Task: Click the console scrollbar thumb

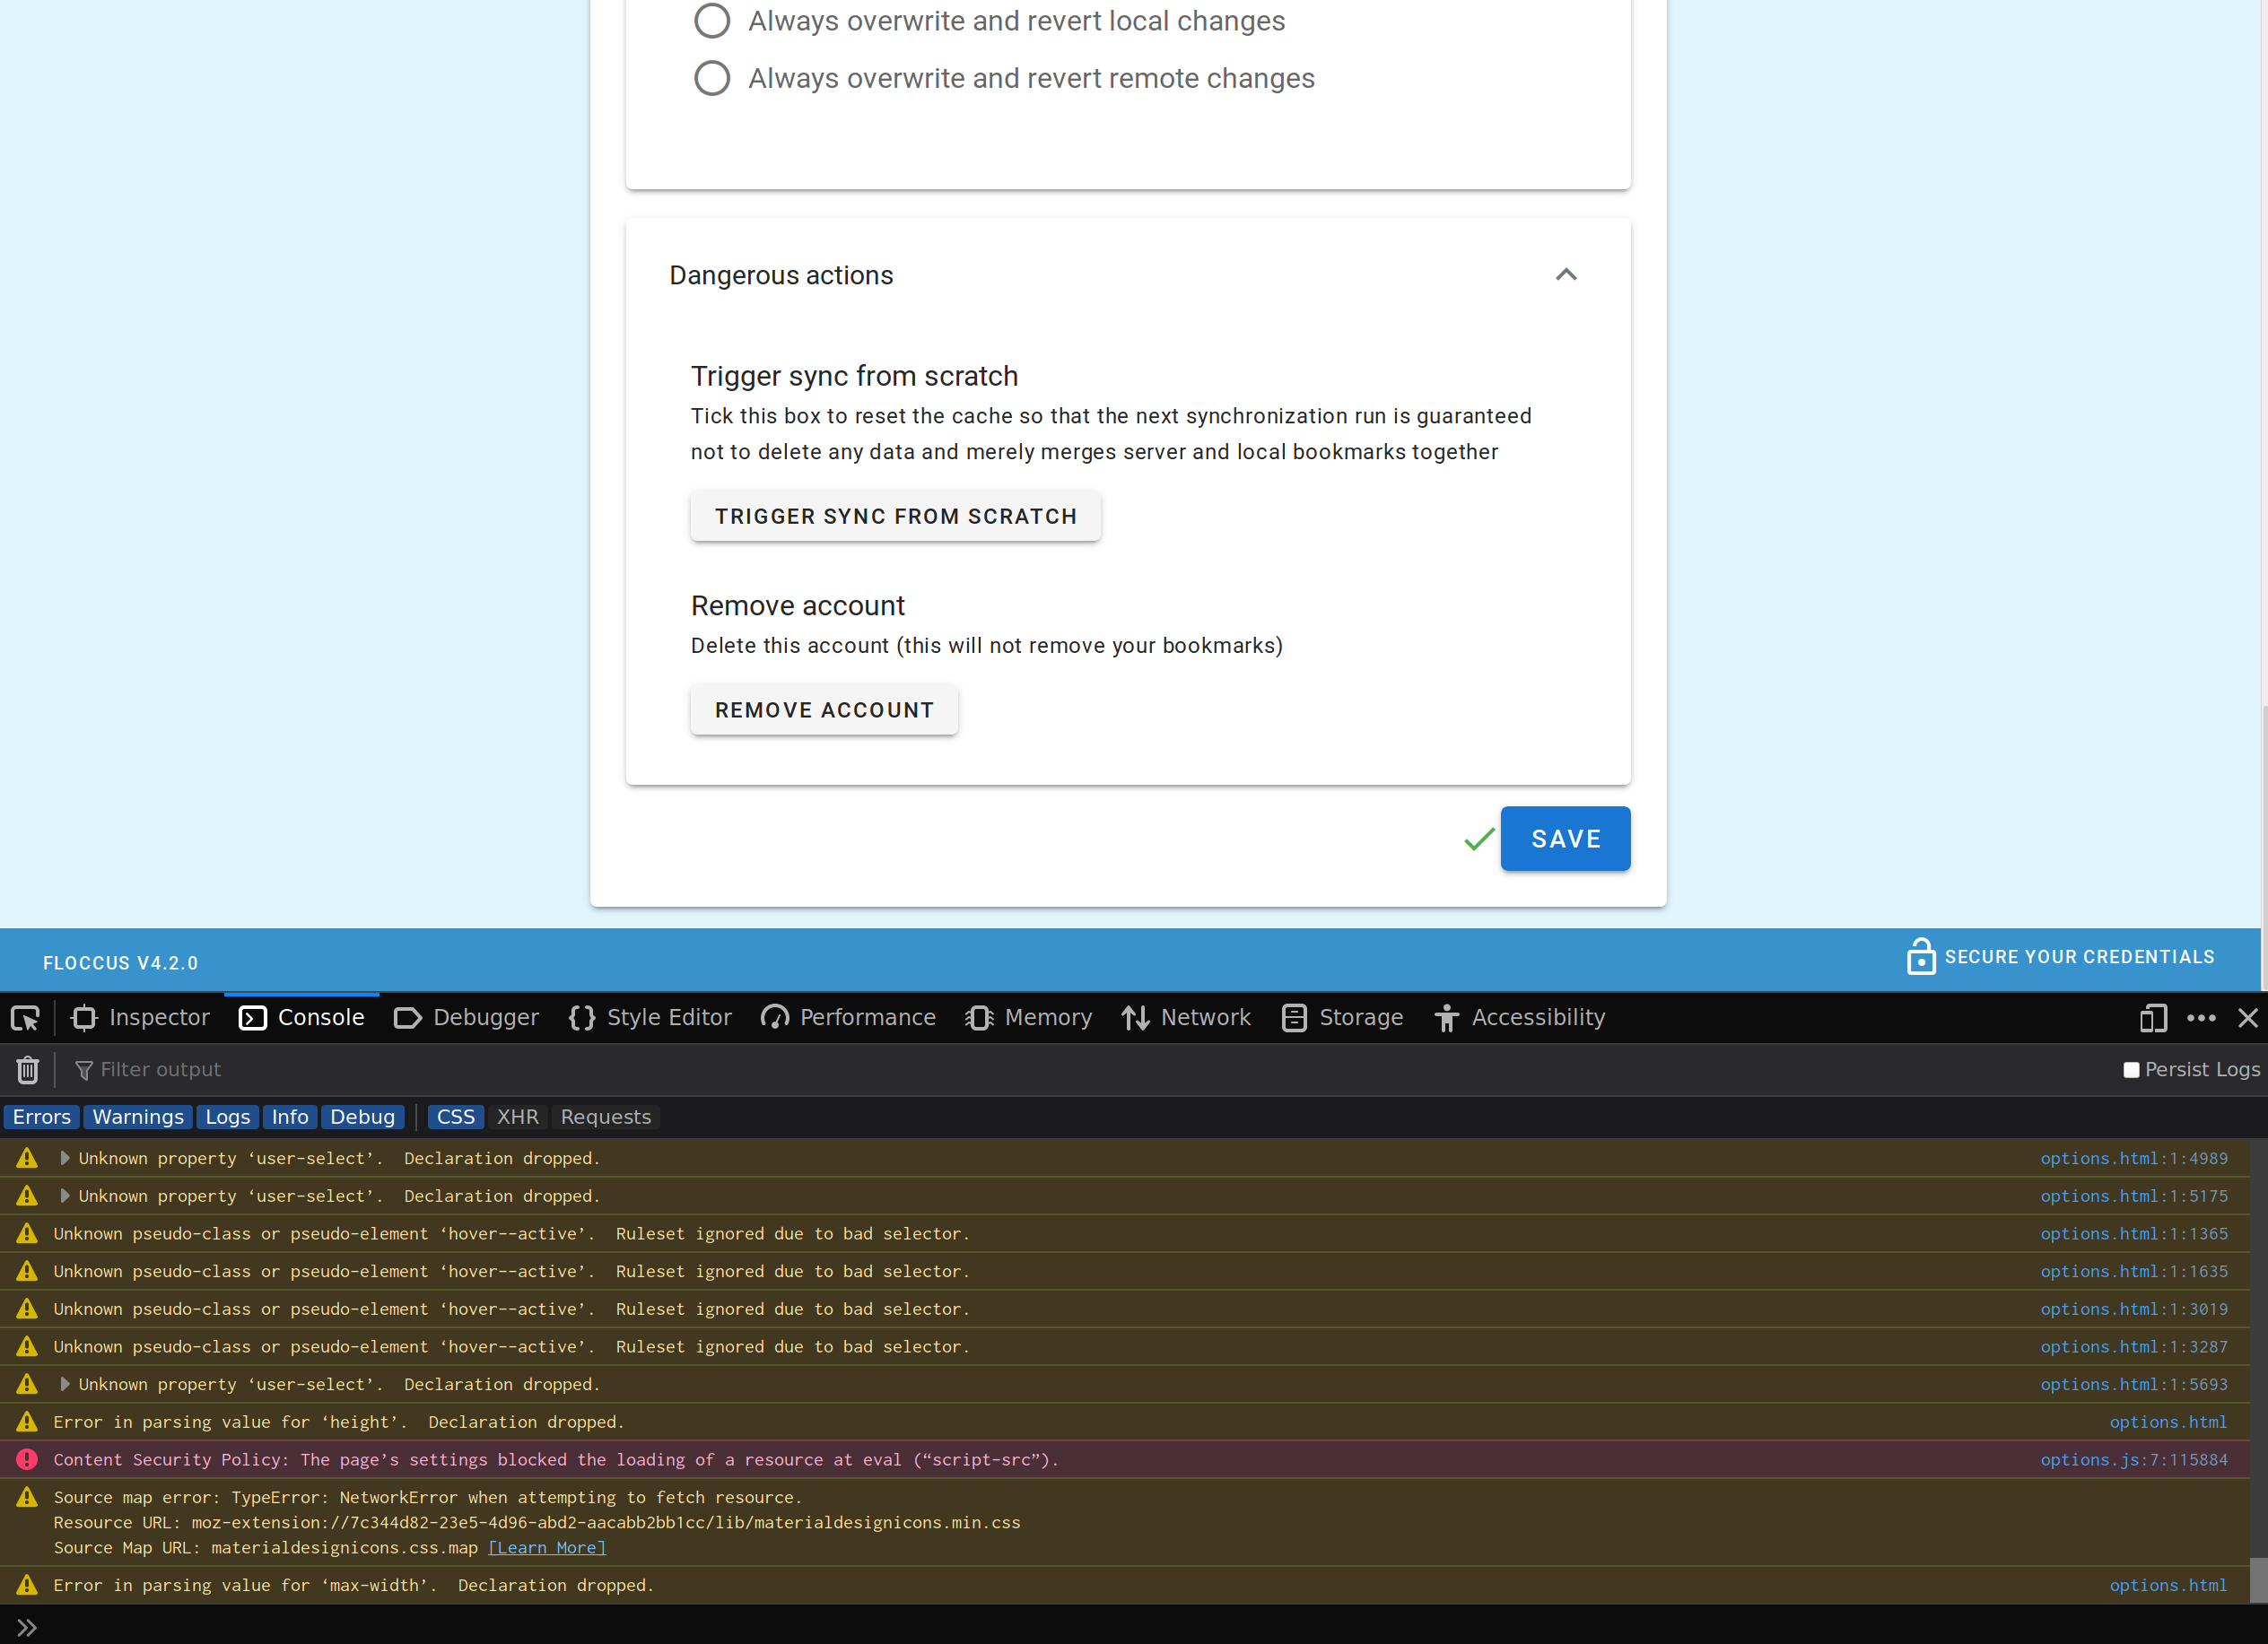Action: pos(2258,1579)
